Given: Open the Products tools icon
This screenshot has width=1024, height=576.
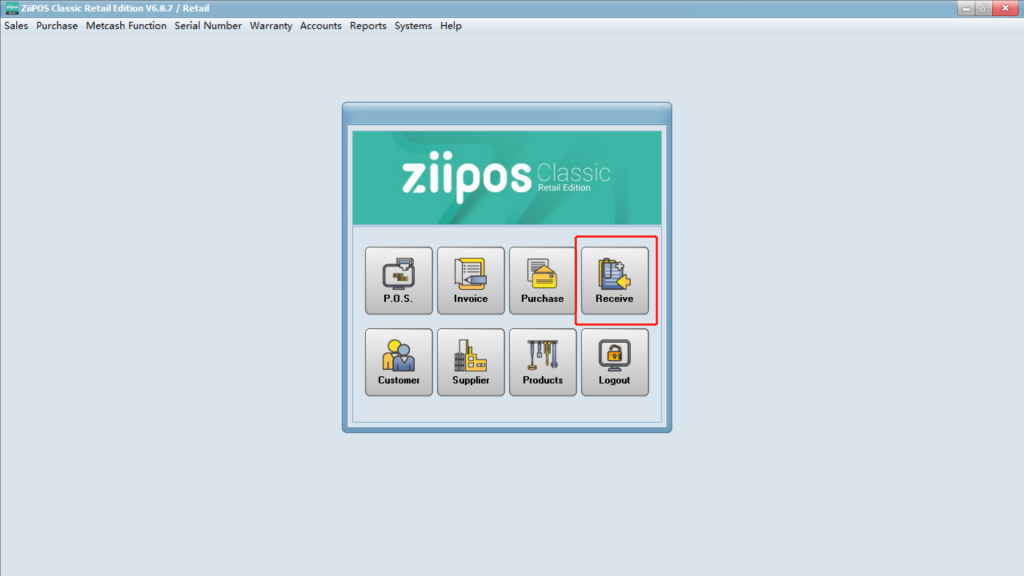Looking at the screenshot, I should pyautogui.click(x=542, y=362).
